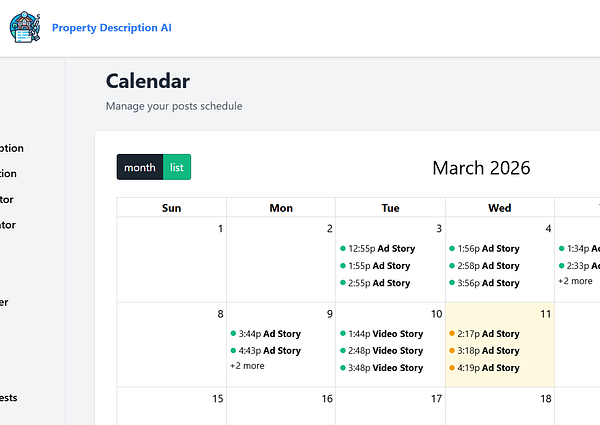
Task: Select the 2:58p Ad Story event
Action: 484,266
